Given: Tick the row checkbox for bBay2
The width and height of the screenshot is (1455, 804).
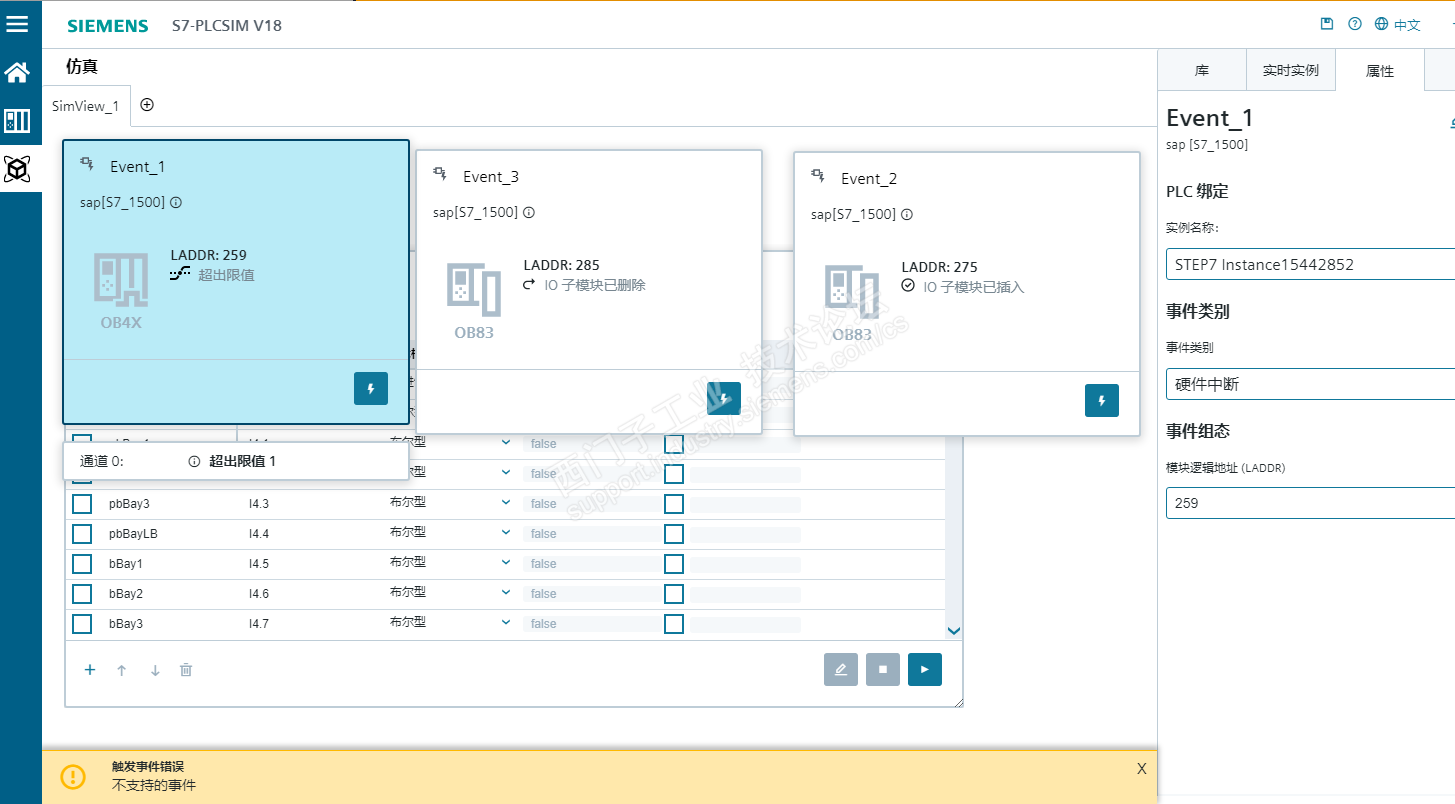Looking at the screenshot, I should point(82,594).
